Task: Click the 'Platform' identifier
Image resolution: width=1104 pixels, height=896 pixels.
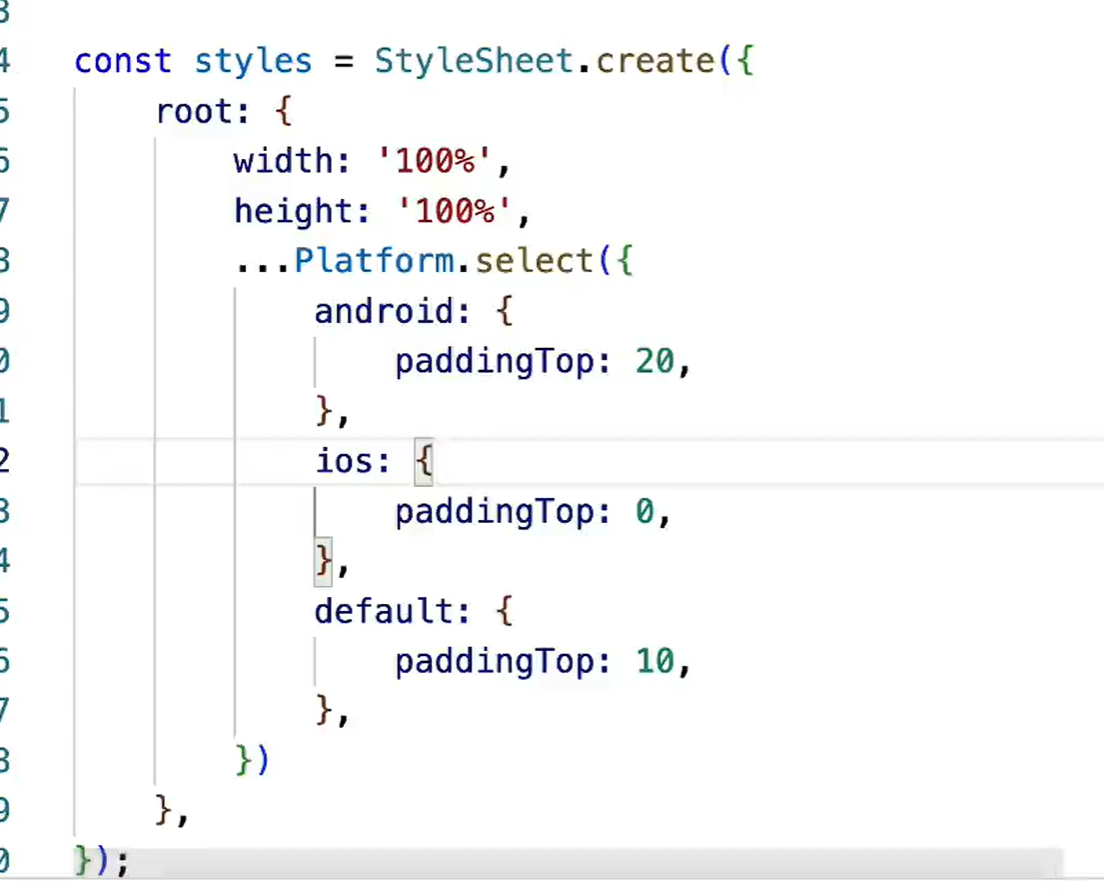Action: (x=374, y=261)
